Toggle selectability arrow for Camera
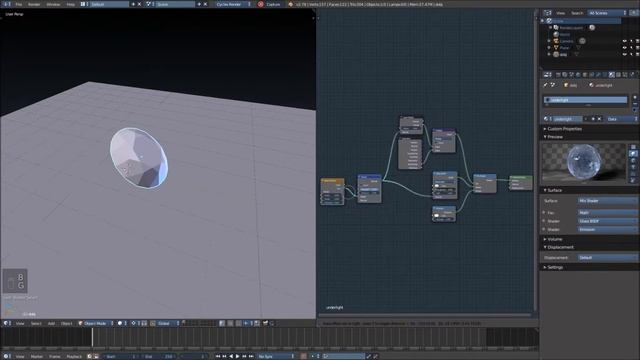The height and width of the screenshot is (360, 640). [x=631, y=41]
